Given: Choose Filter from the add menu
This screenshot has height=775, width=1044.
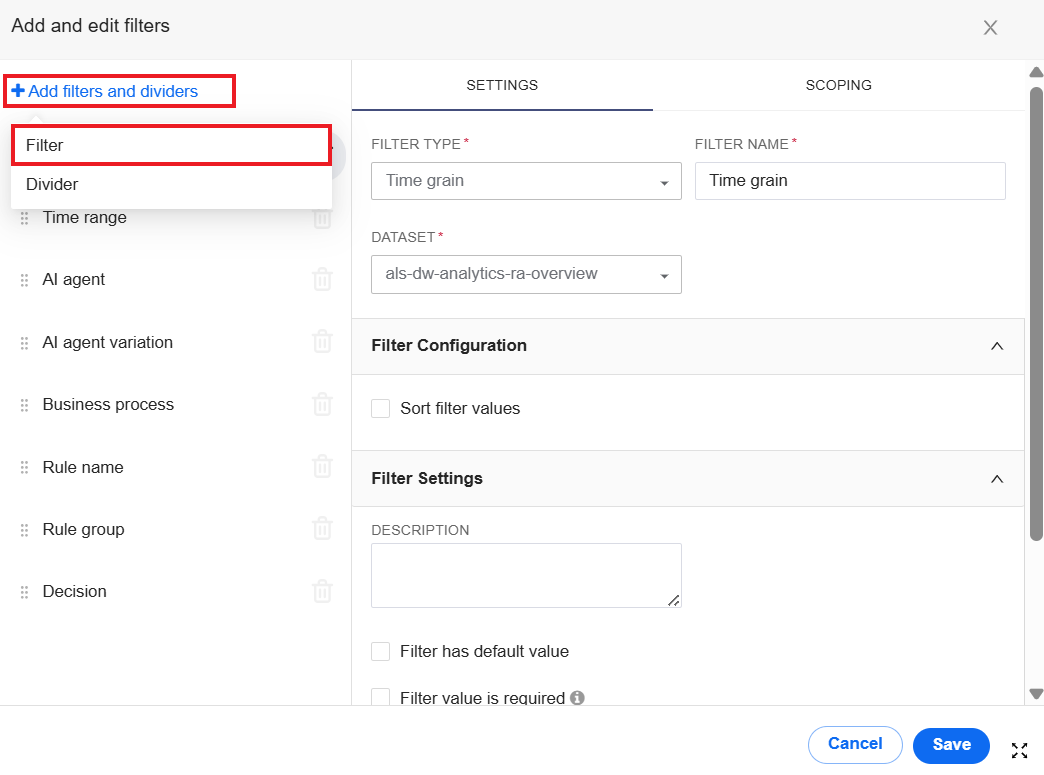Looking at the screenshot, I should pos(171,145).
